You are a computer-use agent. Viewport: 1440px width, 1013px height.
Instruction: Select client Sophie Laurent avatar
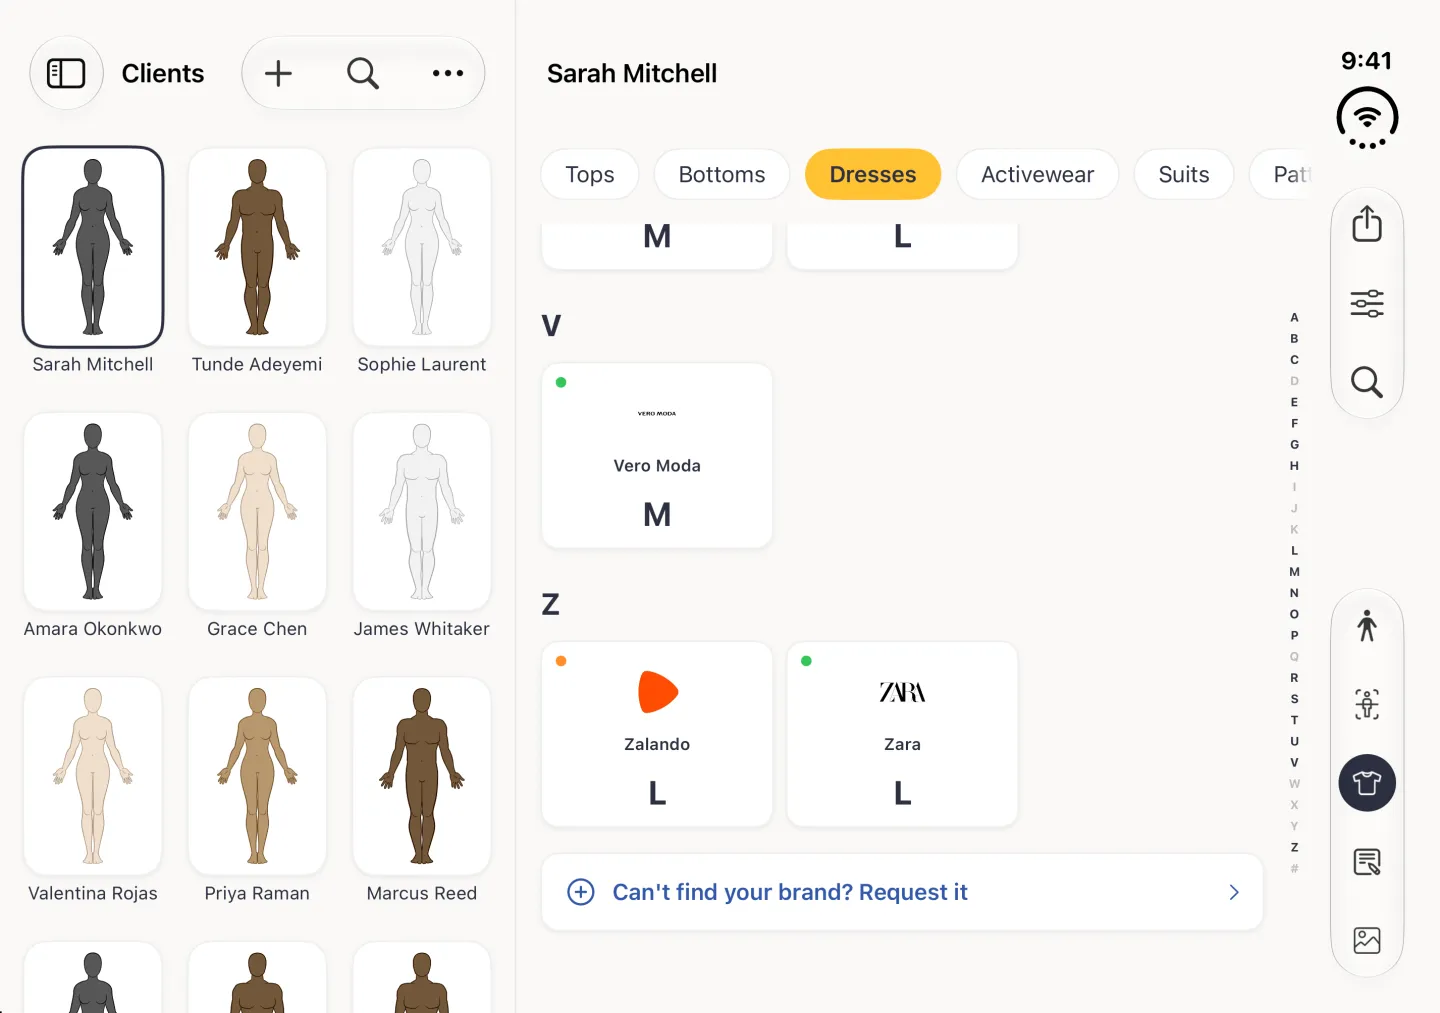tap(422, 247)
